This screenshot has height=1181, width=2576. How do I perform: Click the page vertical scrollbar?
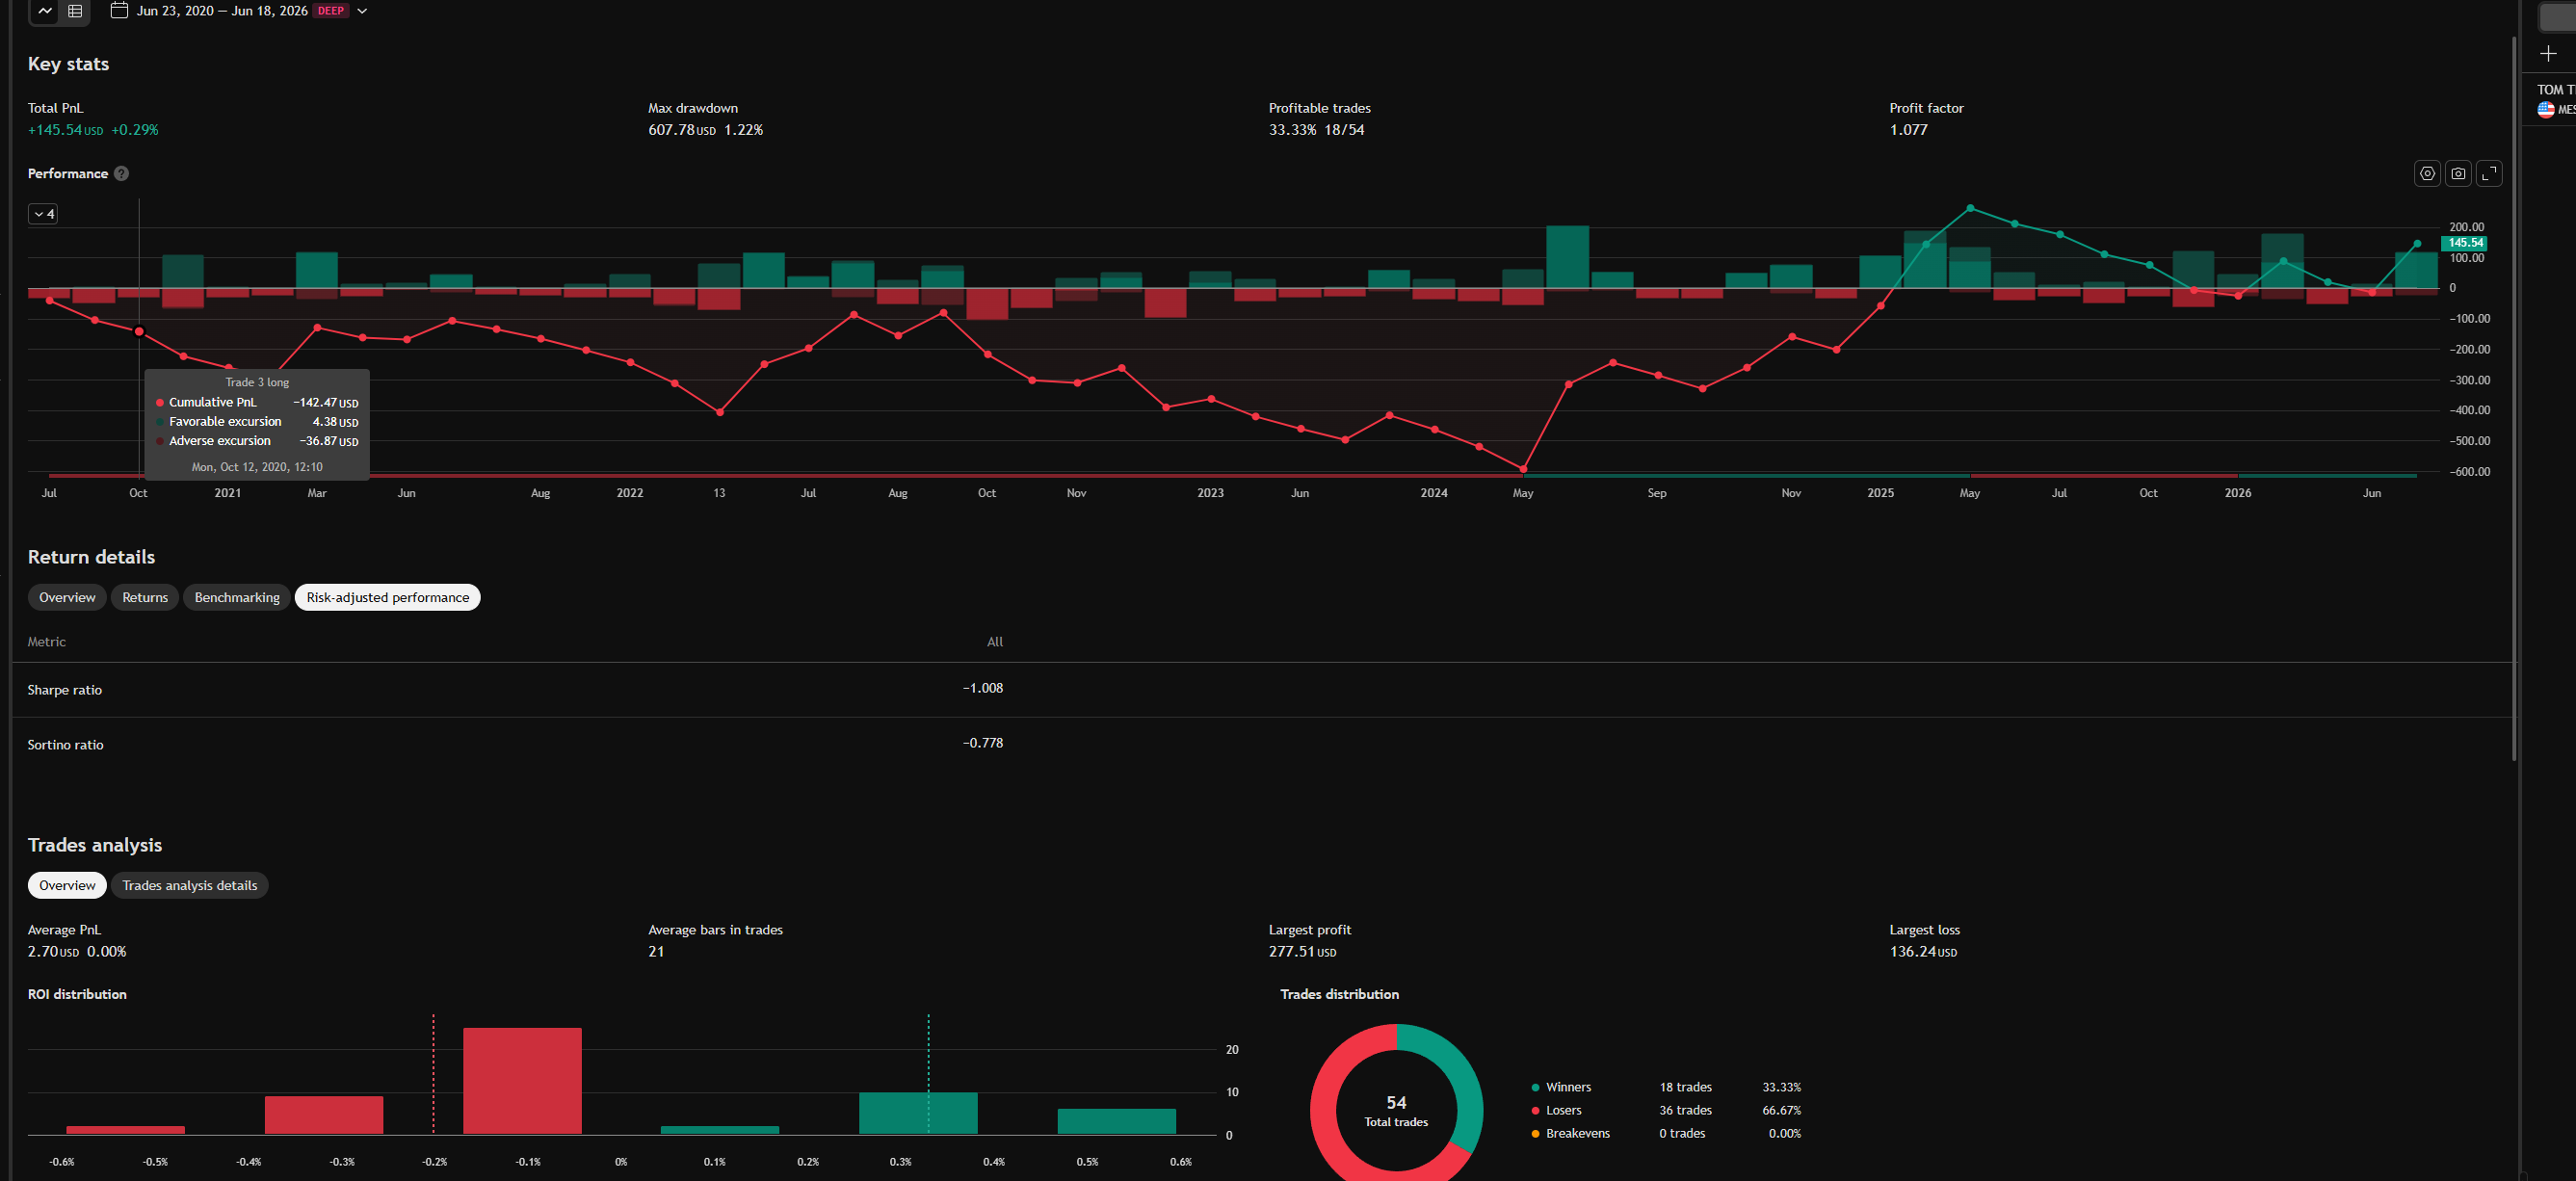2514,400
